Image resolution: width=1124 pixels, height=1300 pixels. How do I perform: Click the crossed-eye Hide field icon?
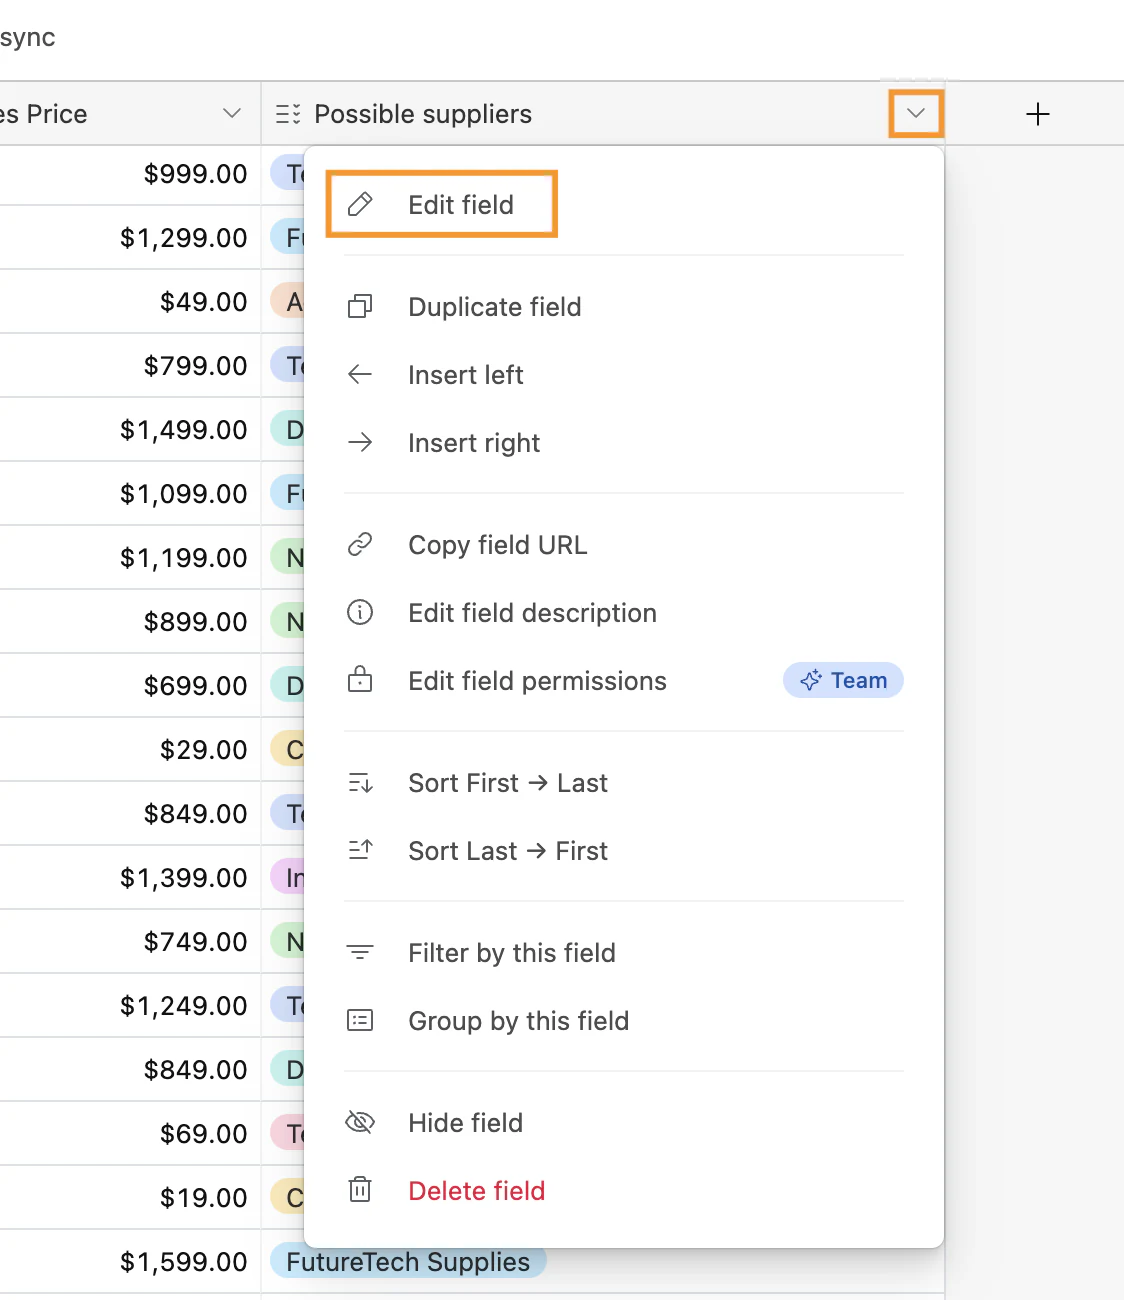360,1122
